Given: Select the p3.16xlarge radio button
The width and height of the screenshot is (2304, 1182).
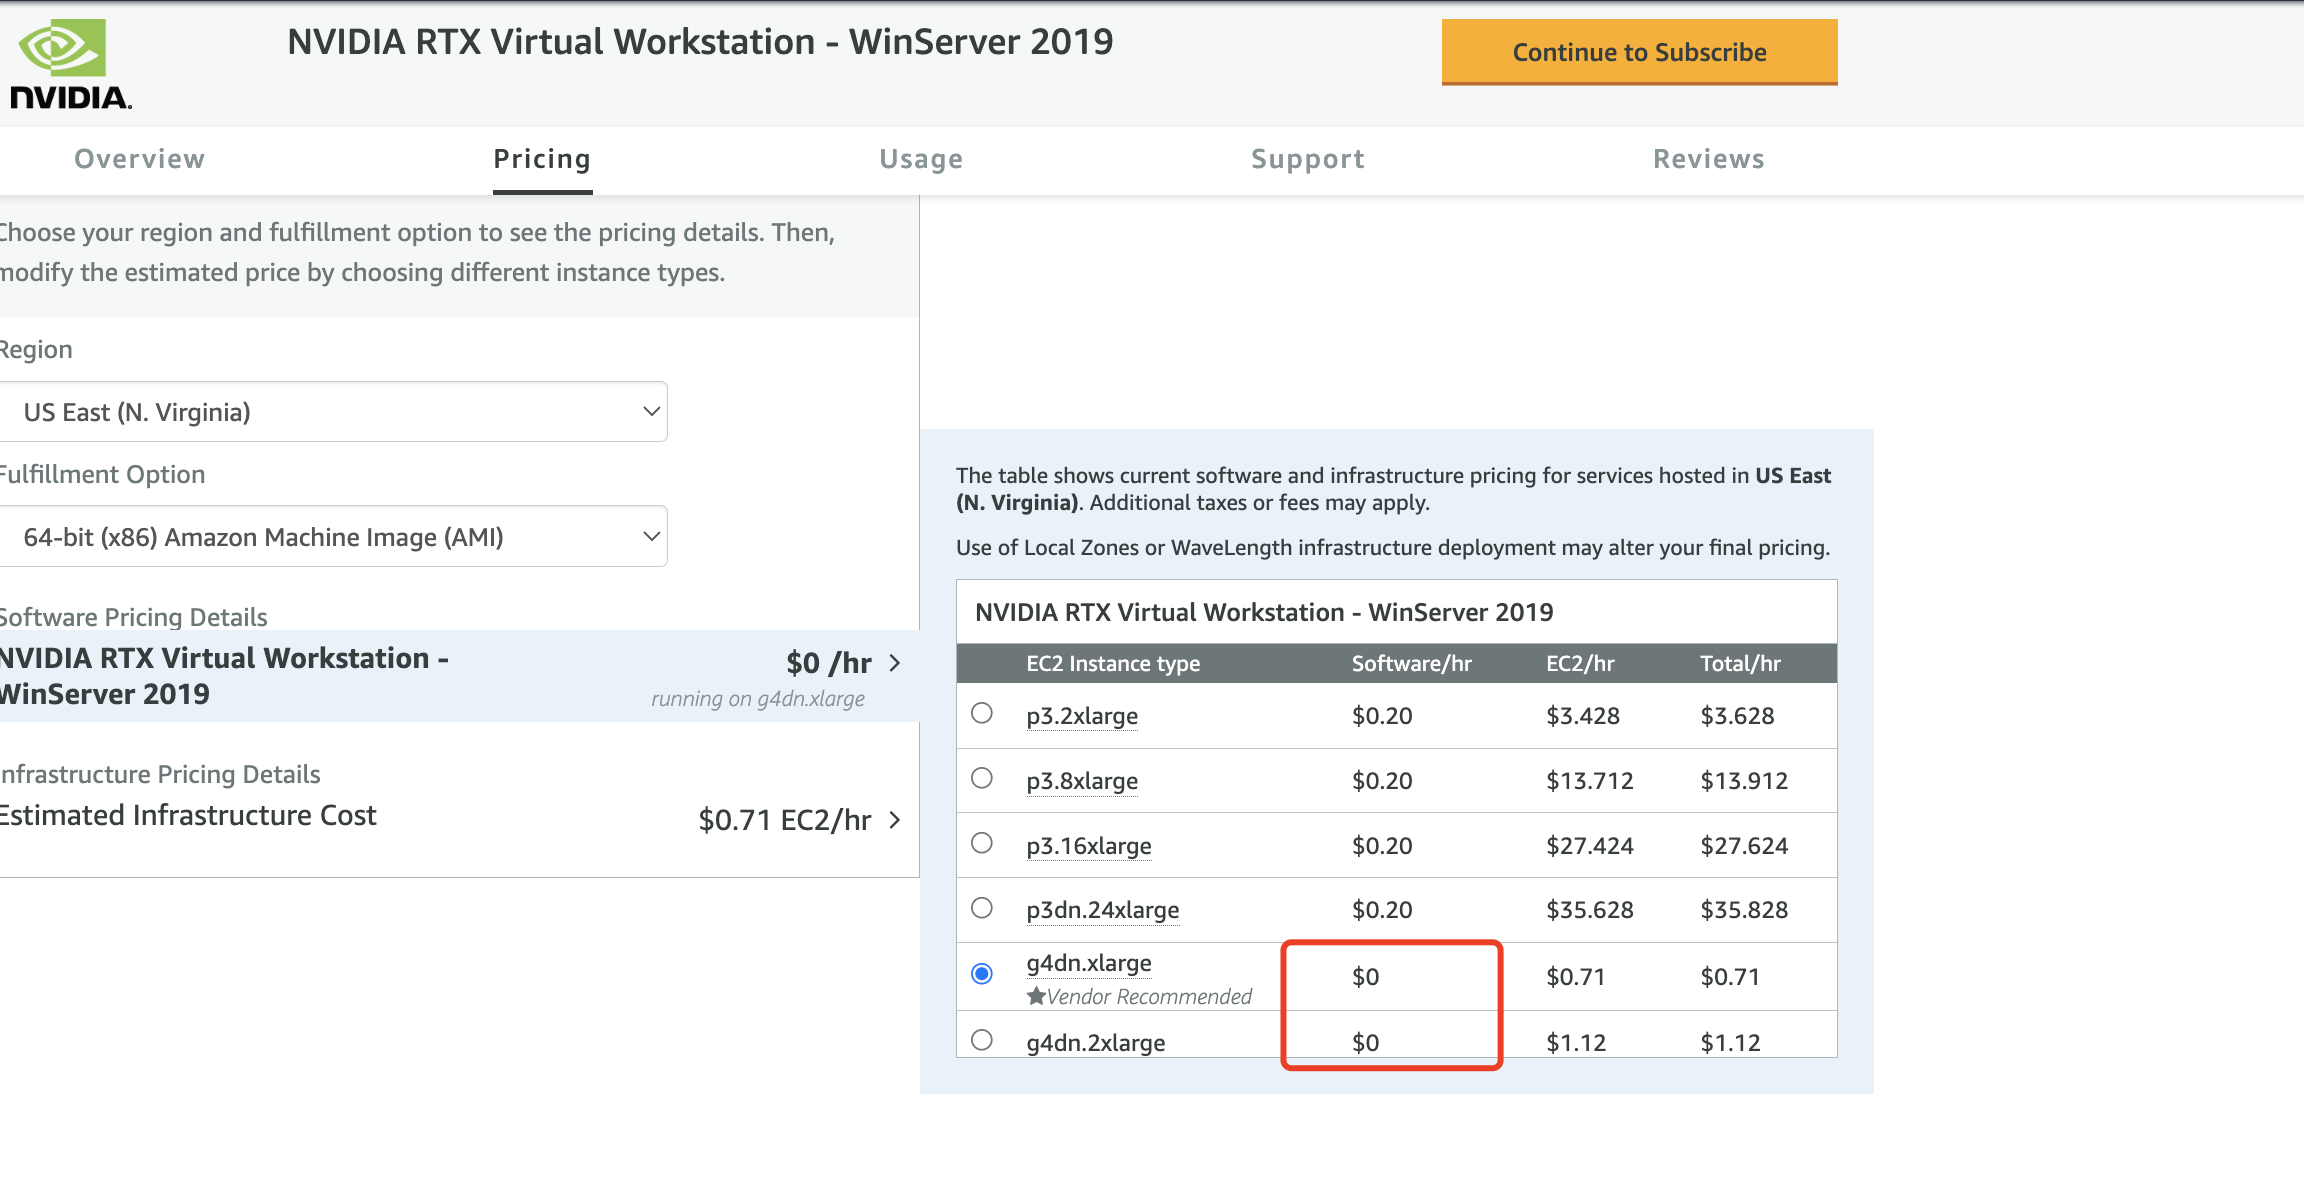Looking at the screenshot, I should click(982, 843).
